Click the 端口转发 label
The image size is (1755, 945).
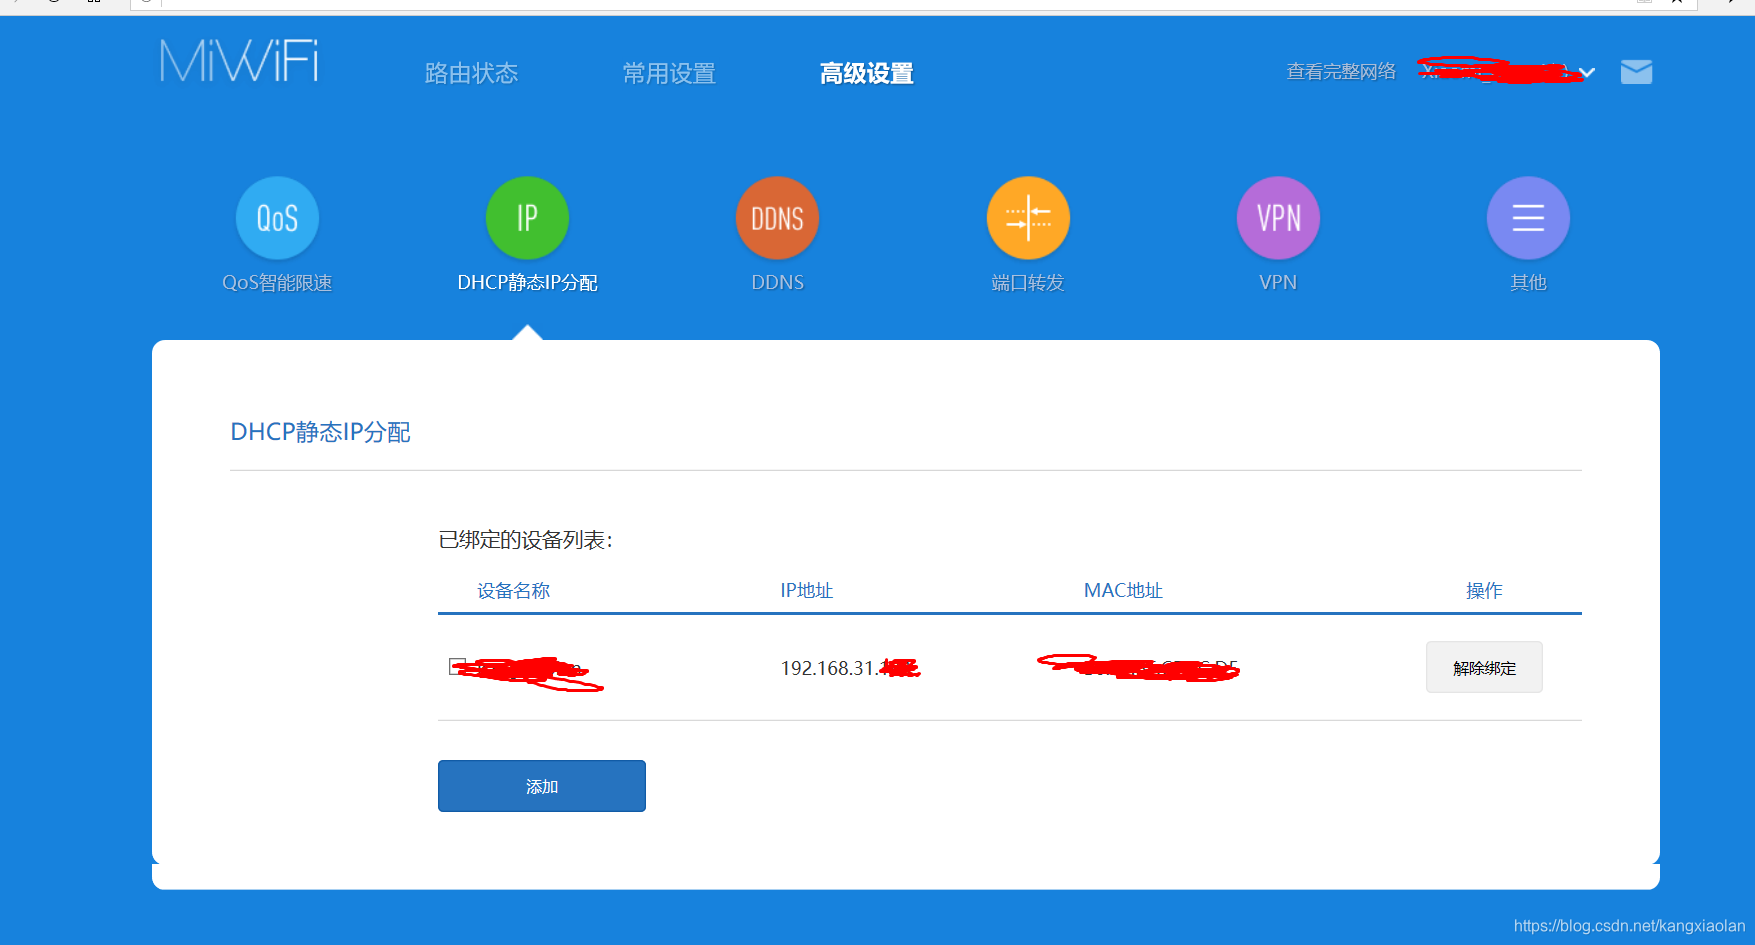tap(1028, 283)
